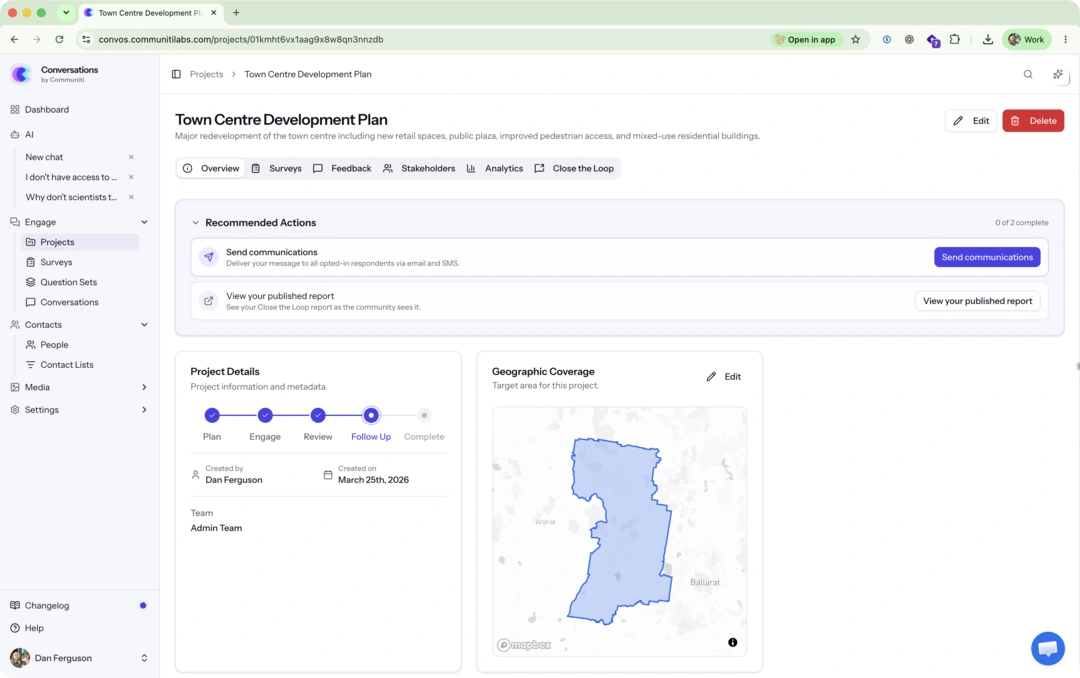
Task: Click the browser back arrow
Action: coord(14,39)
